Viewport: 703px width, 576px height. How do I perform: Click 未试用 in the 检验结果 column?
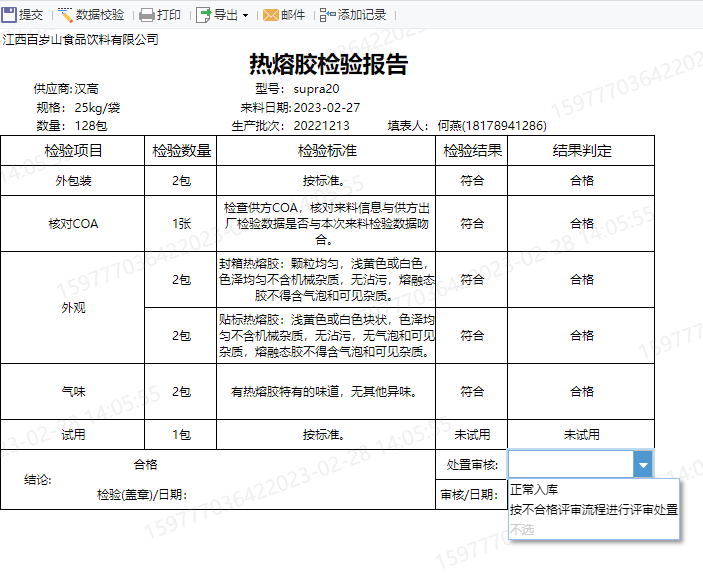[472, 435]
